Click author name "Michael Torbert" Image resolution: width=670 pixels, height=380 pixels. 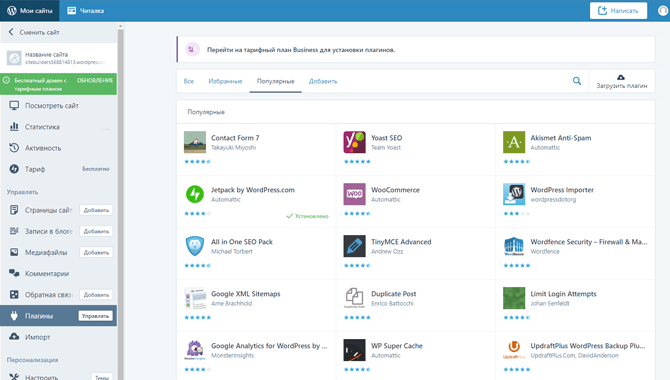click(x=232, y=251)
